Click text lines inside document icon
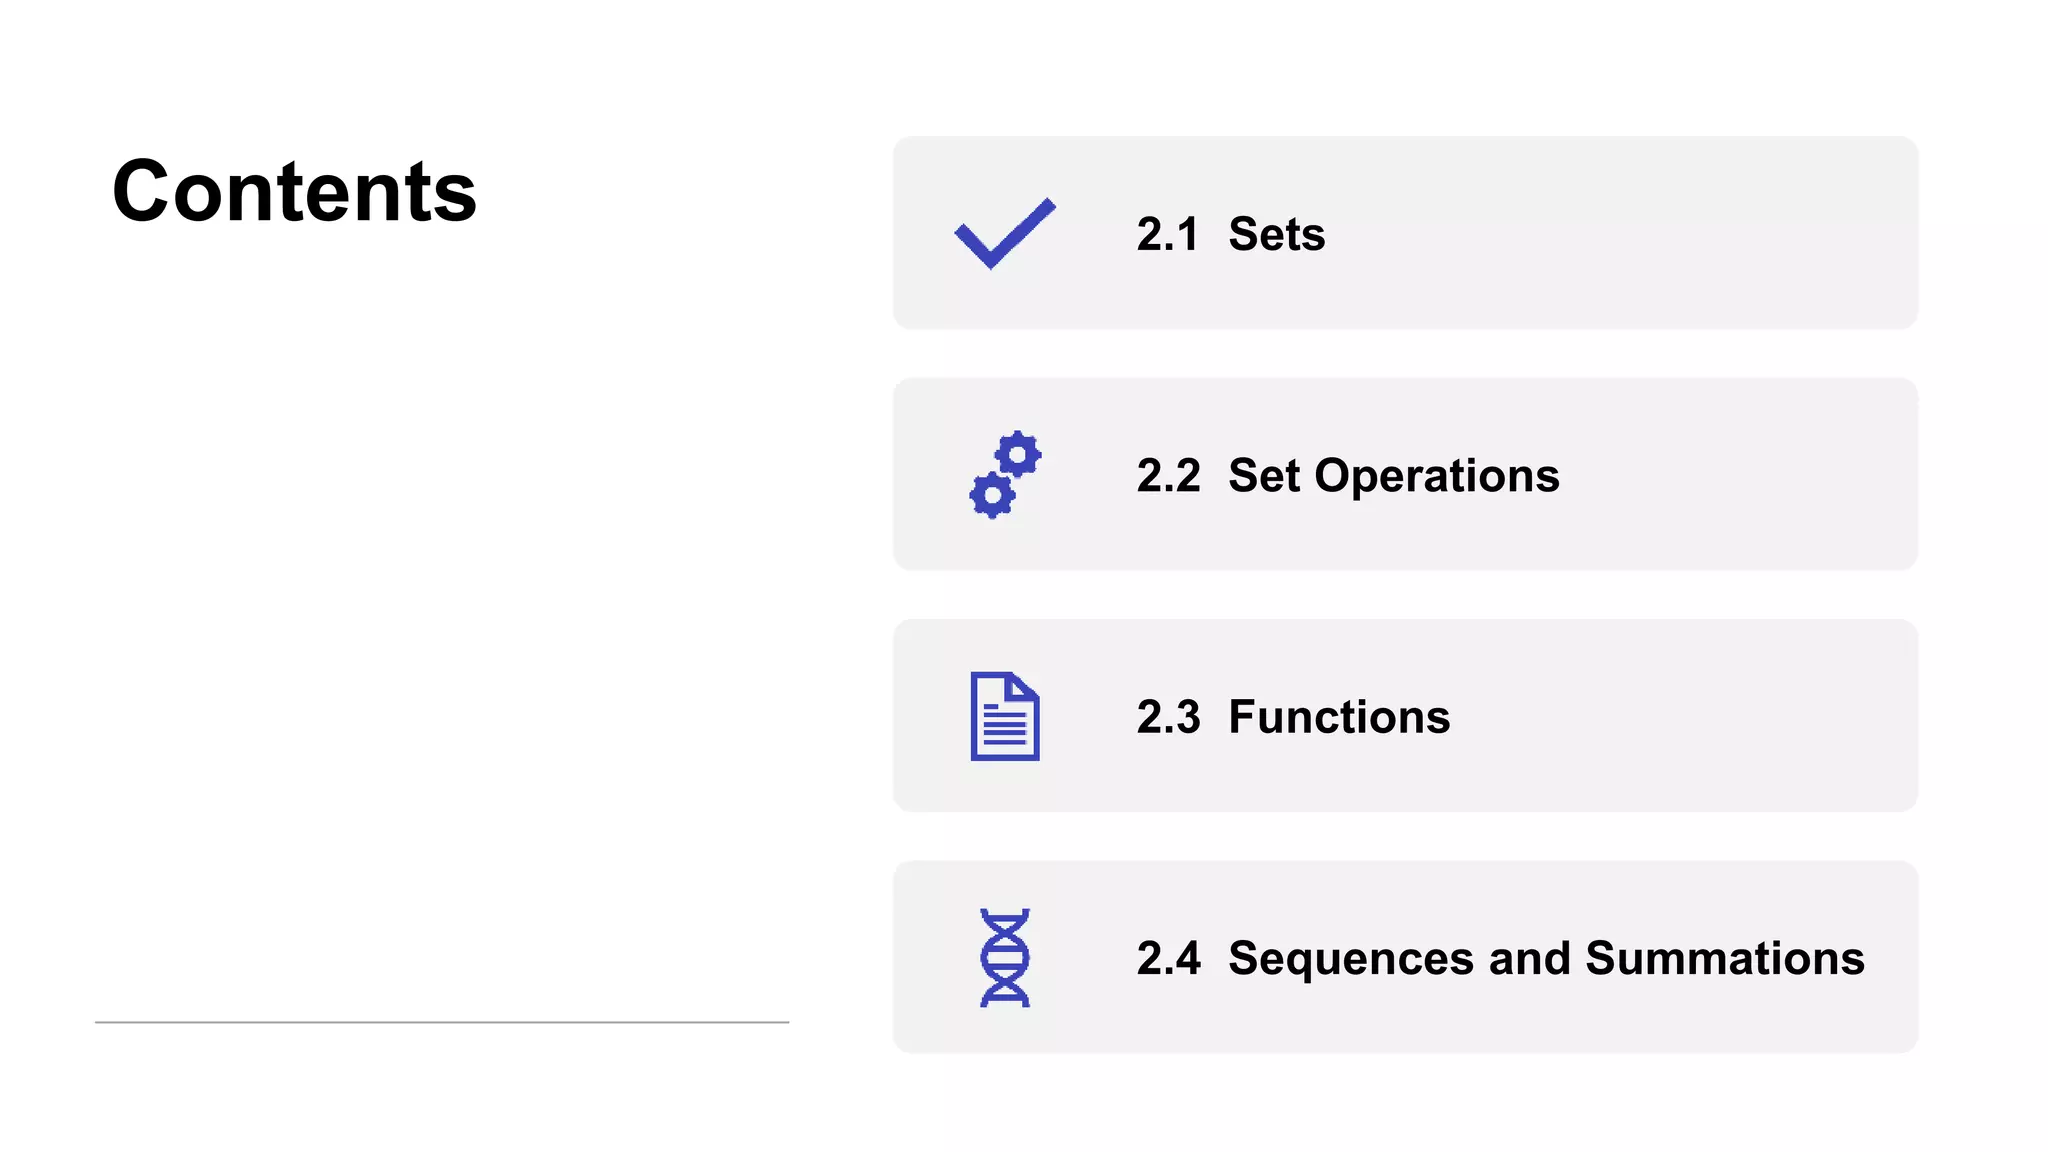Viewport: 2048px width, 1152px height. (x=1004, y=725)
